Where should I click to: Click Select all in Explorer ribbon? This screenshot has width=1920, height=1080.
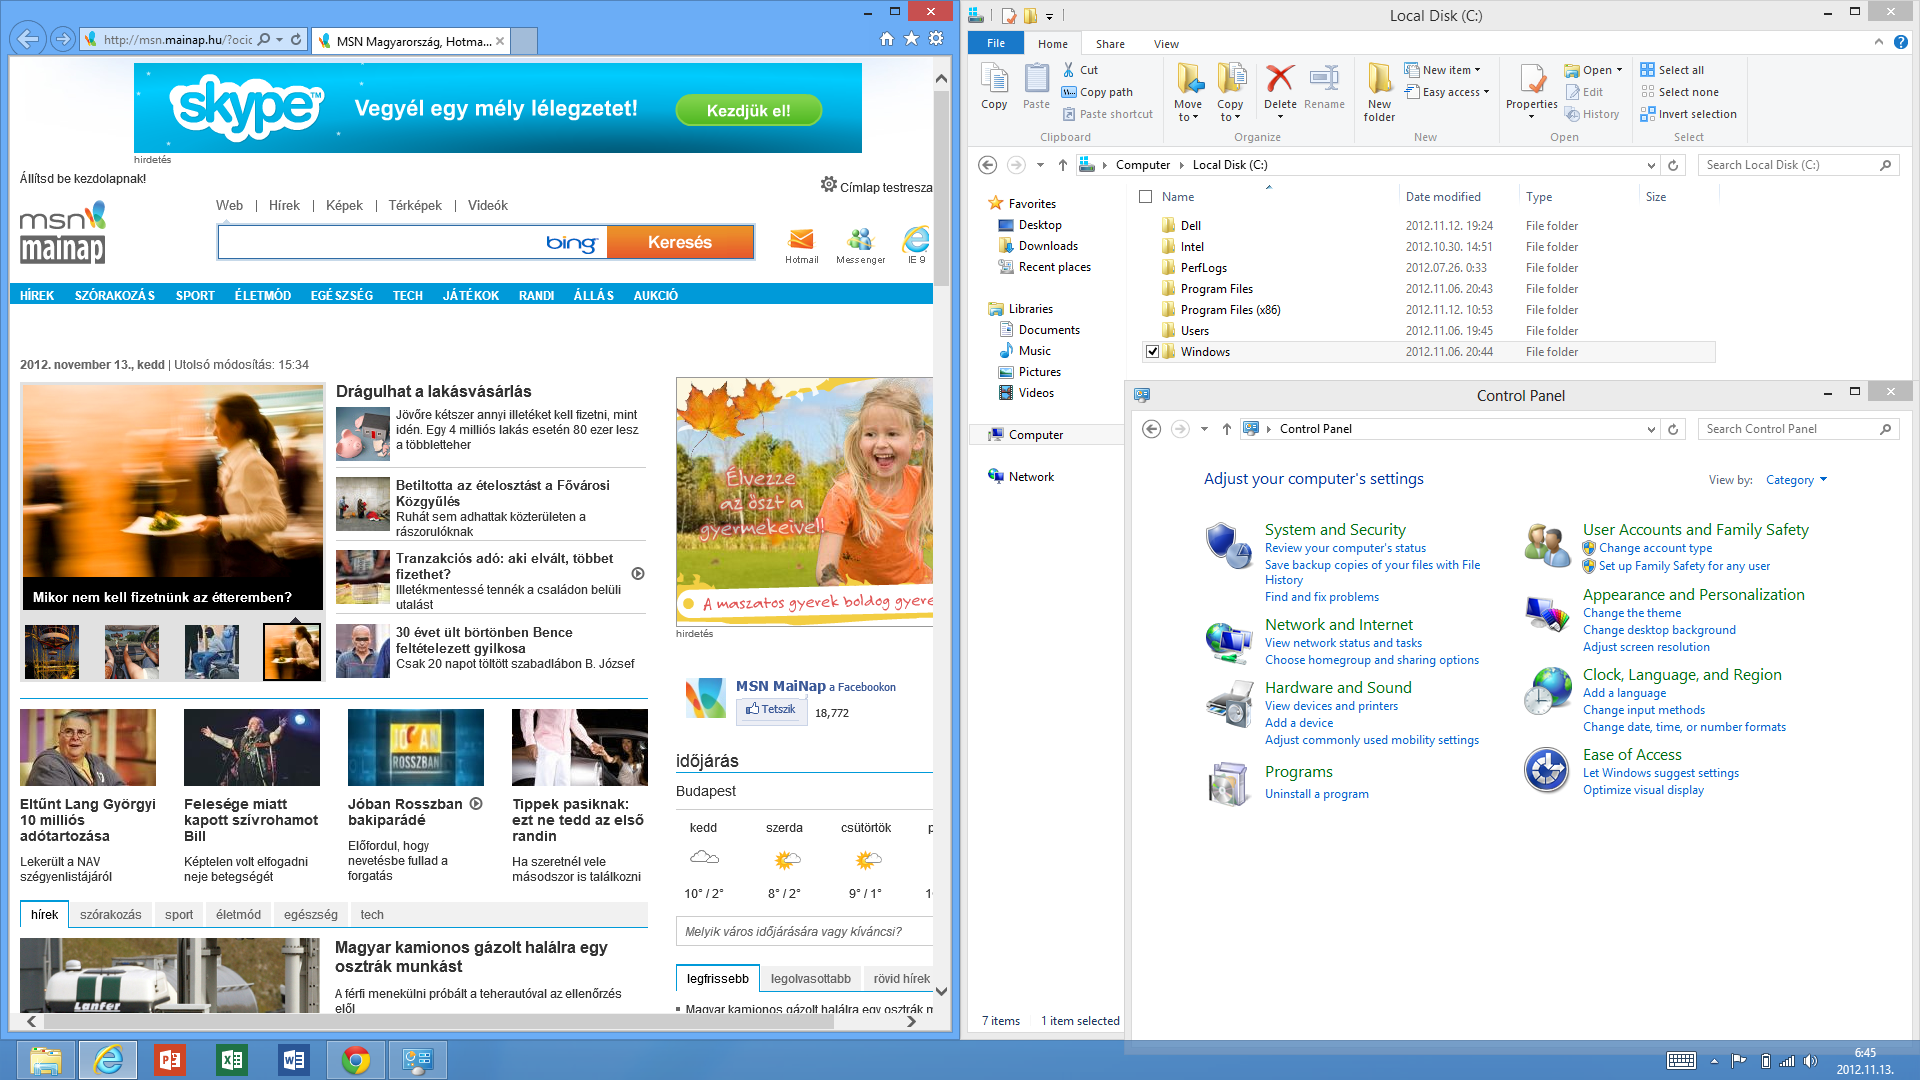(x=1672, y=70)
